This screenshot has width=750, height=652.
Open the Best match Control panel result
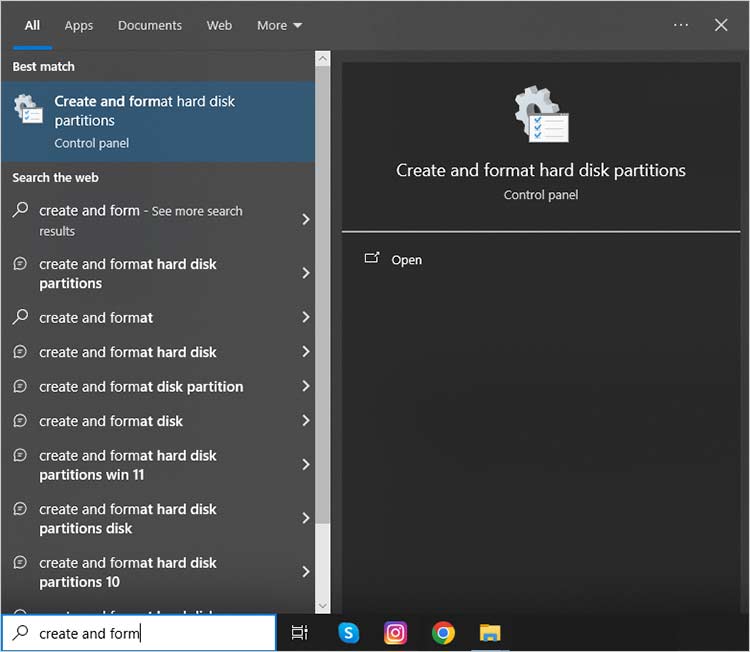(158, 121)
